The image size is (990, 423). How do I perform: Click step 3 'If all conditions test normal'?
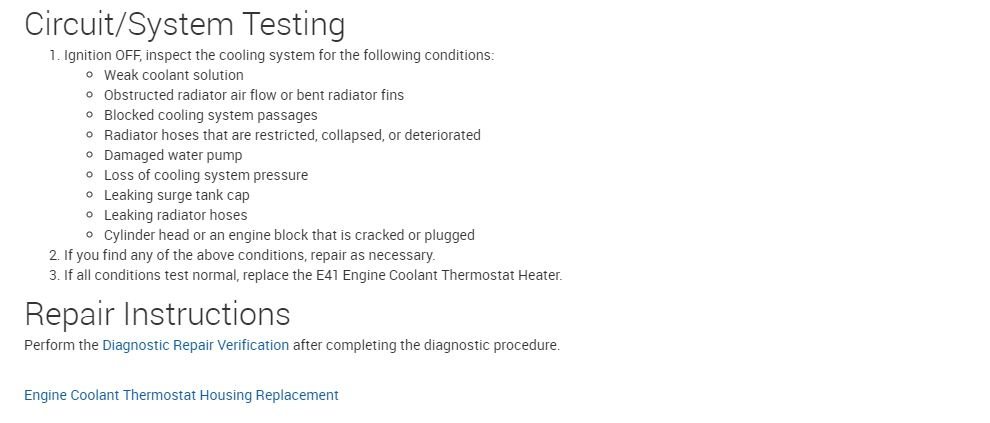(x=160, y=275)
